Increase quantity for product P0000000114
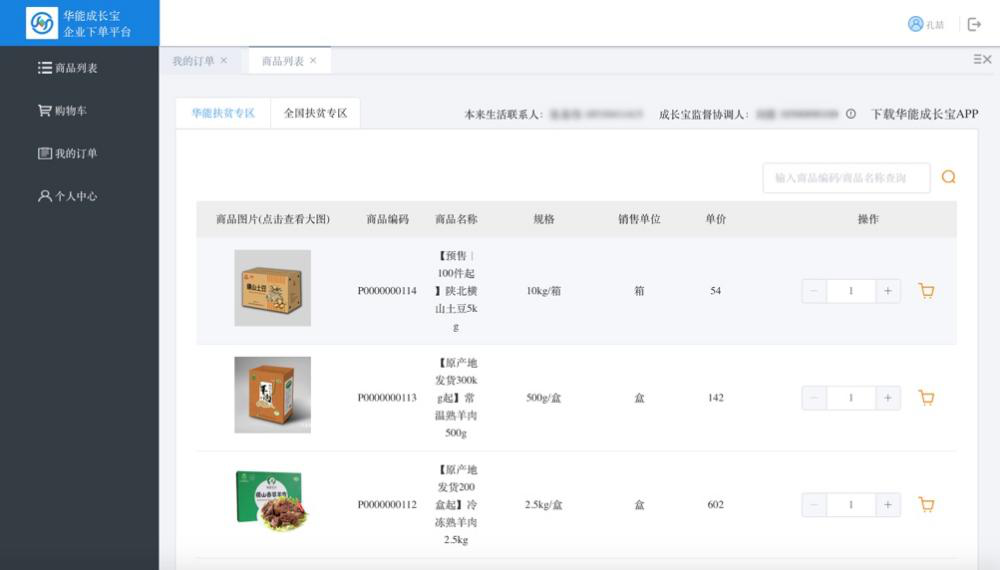 888,291
